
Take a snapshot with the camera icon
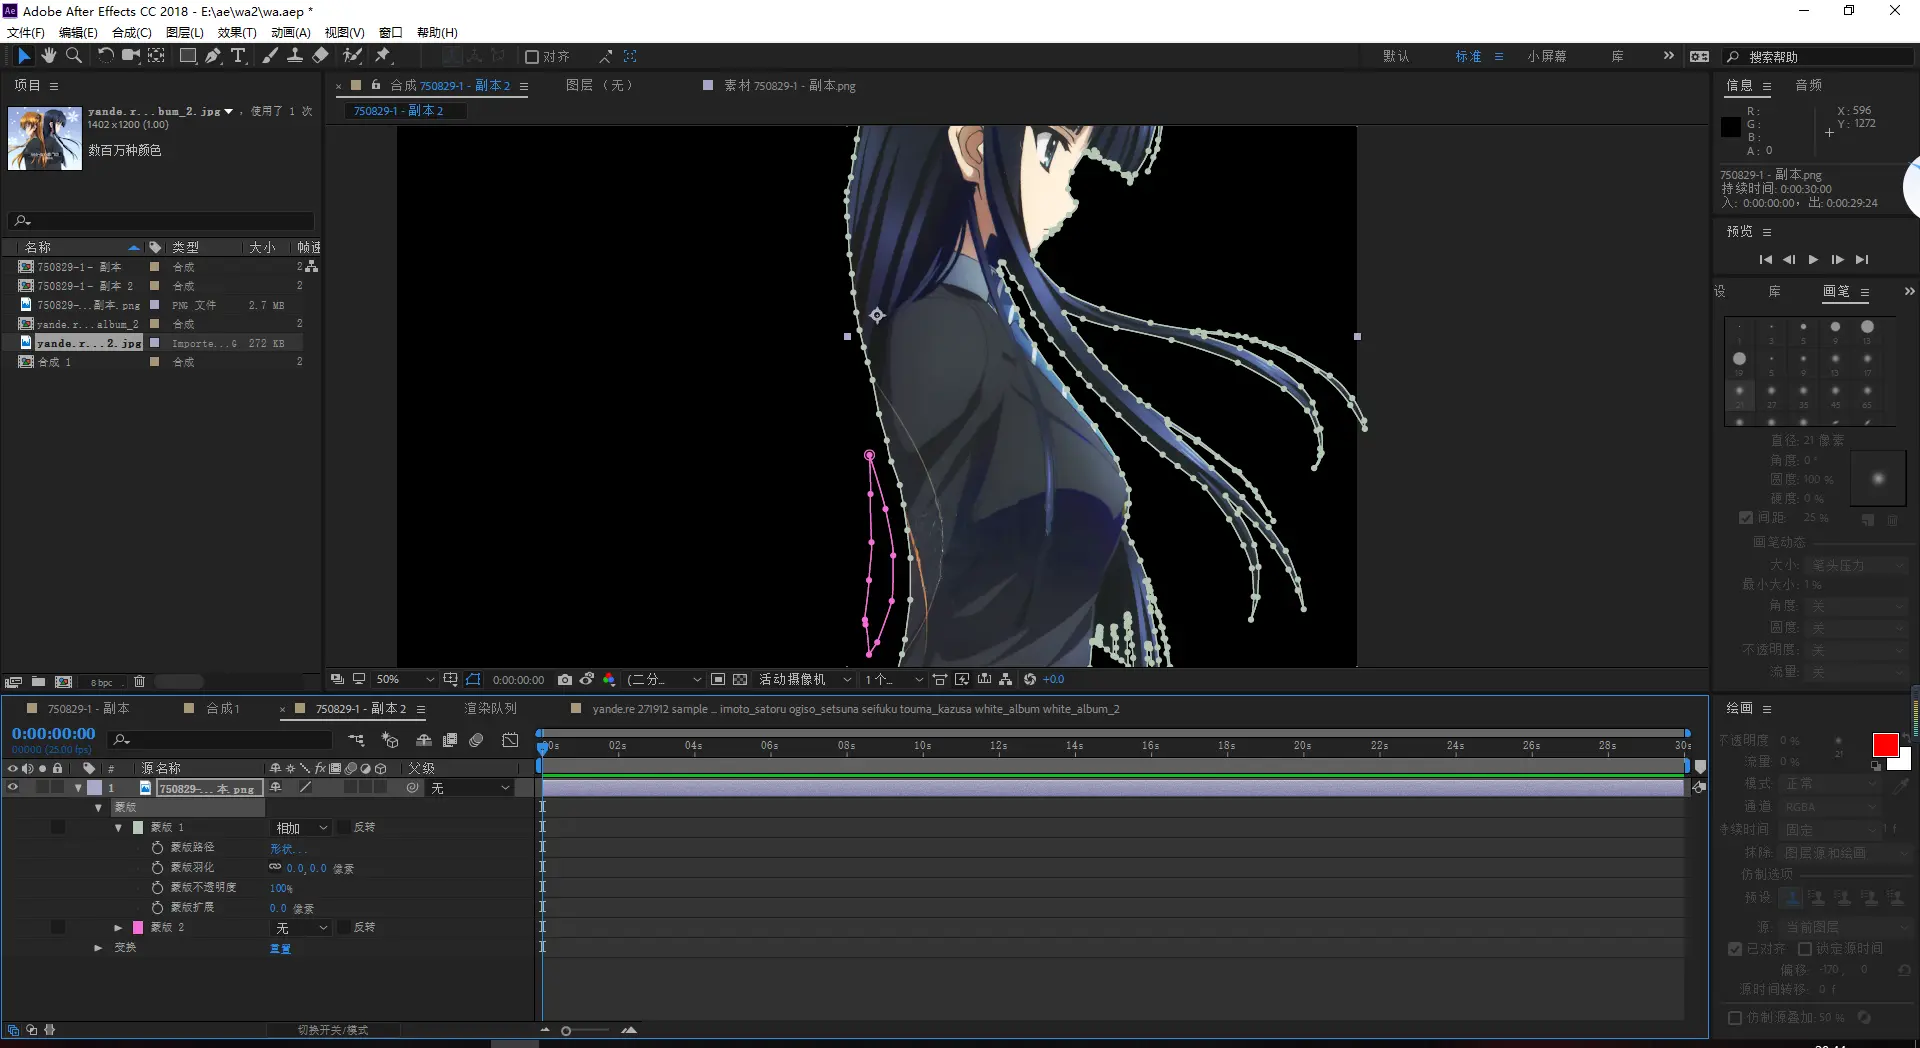coord(565,680)
